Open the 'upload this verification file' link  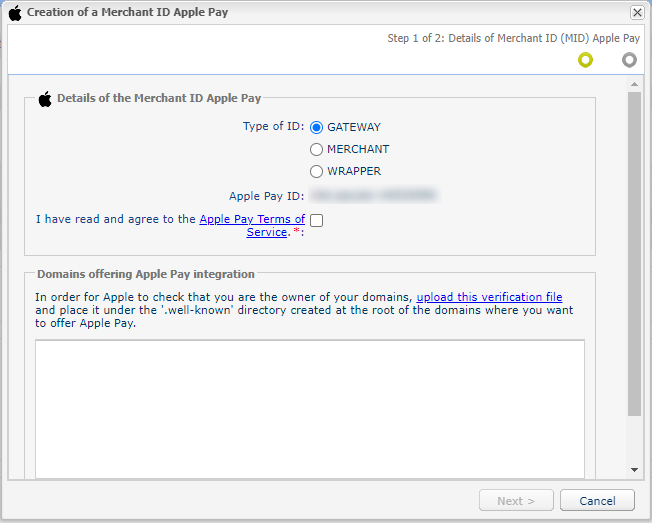(489, 297)
